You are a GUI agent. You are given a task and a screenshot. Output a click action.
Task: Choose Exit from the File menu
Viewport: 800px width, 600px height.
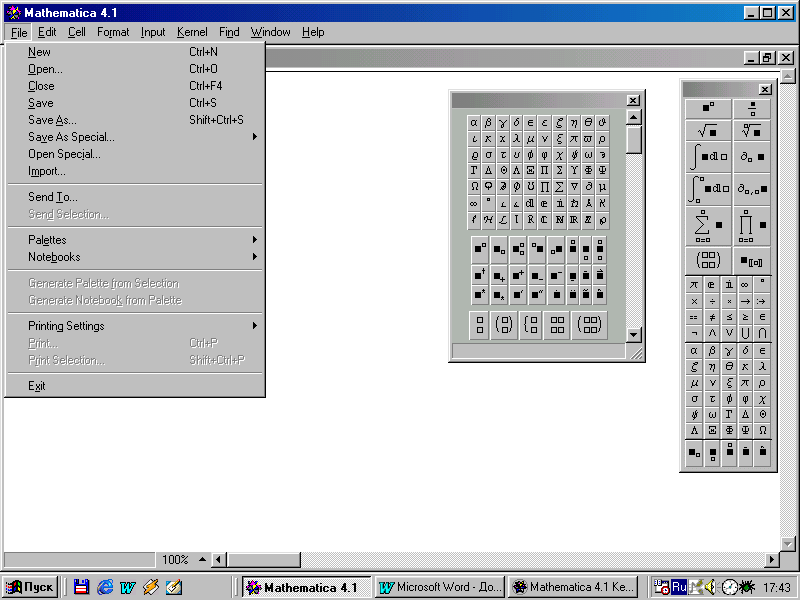click(x=135, y=386)
